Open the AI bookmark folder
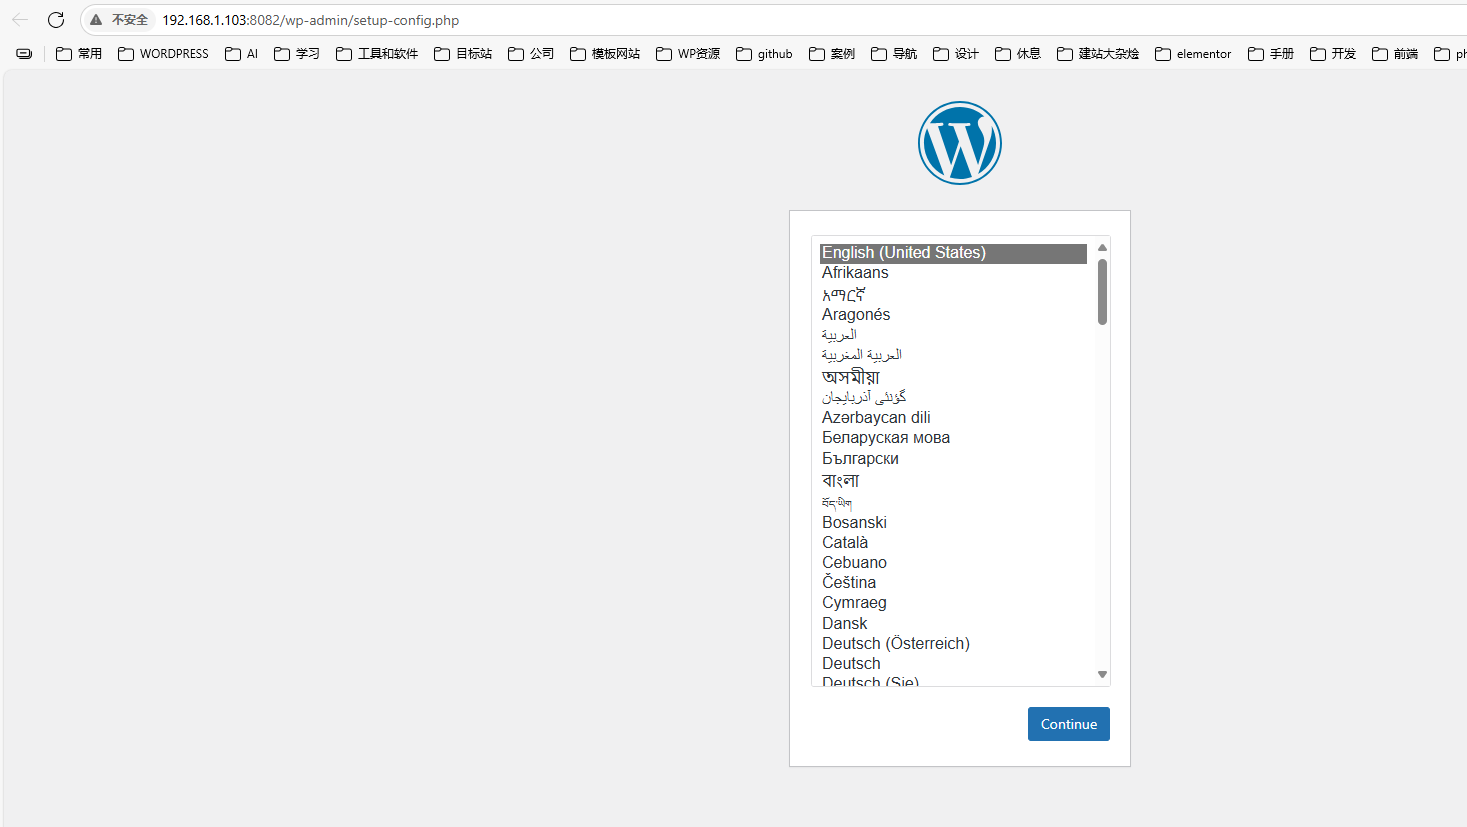 [x=242, y=54]
